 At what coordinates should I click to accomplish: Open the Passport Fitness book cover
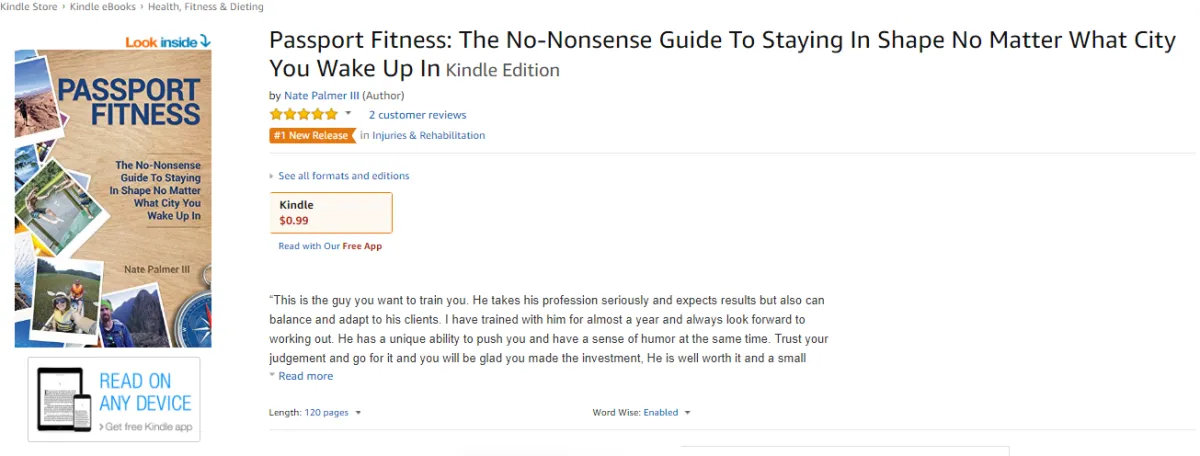(113, 198)
